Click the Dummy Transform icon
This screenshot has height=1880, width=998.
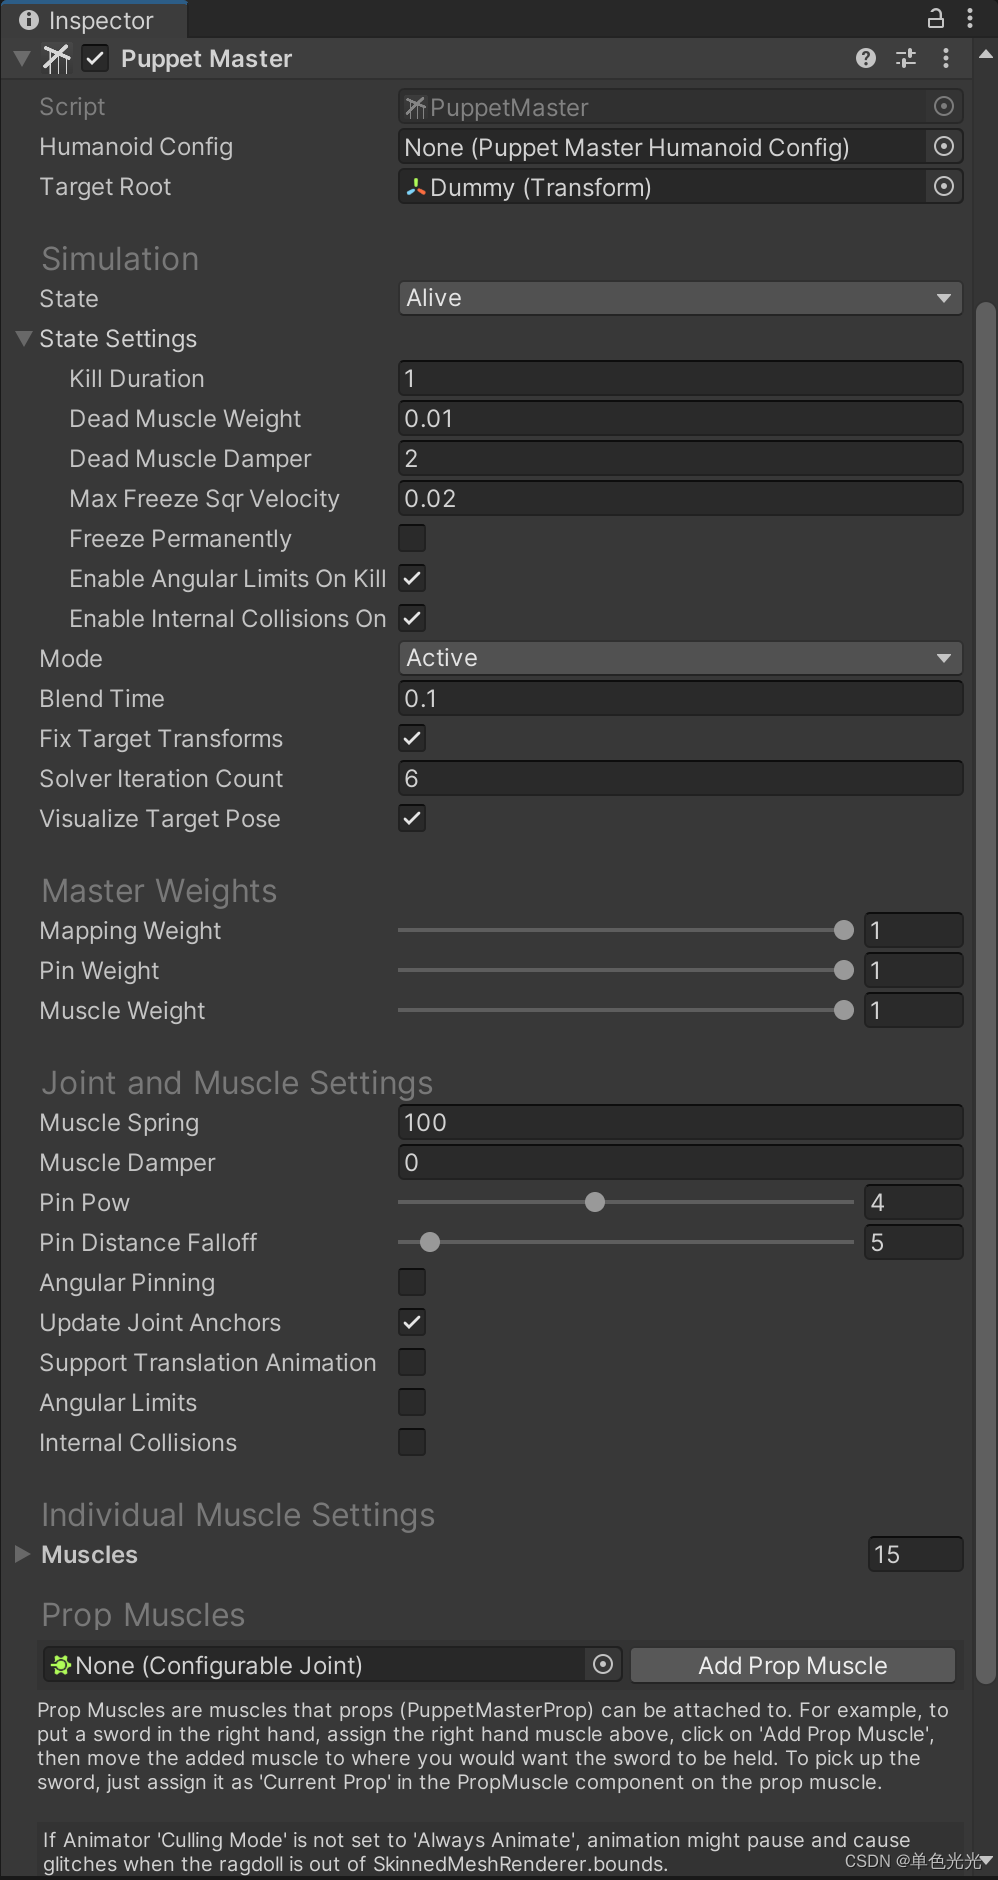(x=415, y=187)
